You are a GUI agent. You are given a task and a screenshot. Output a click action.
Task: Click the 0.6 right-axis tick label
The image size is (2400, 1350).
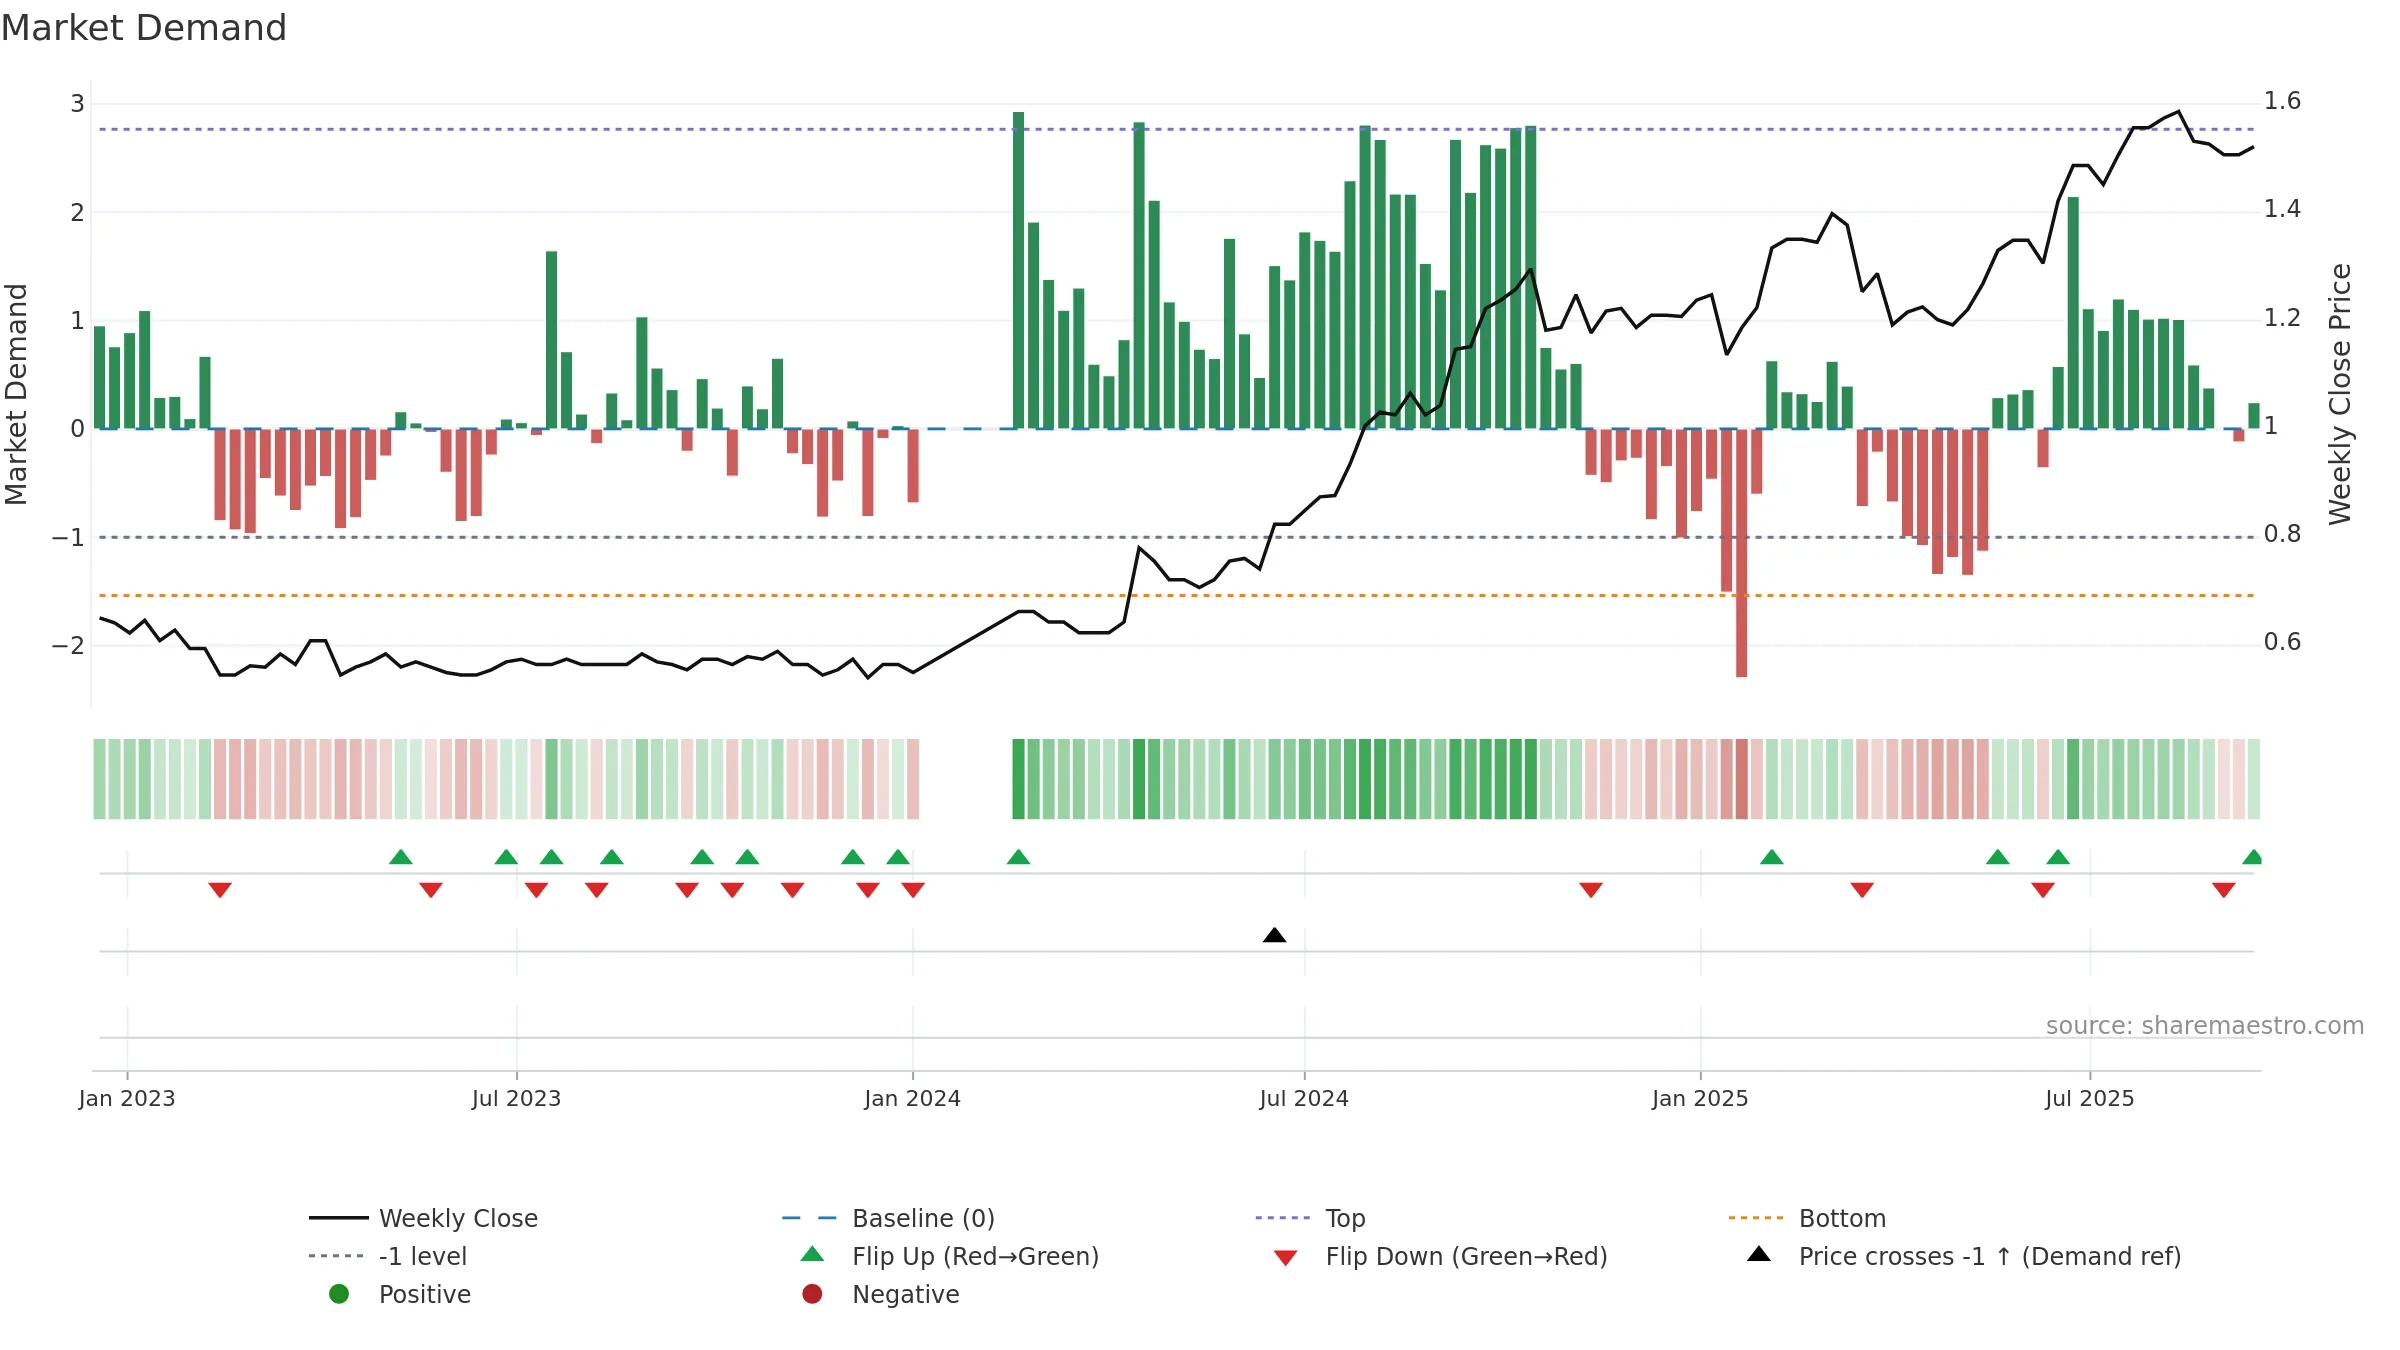click(x=2282, y=642)
